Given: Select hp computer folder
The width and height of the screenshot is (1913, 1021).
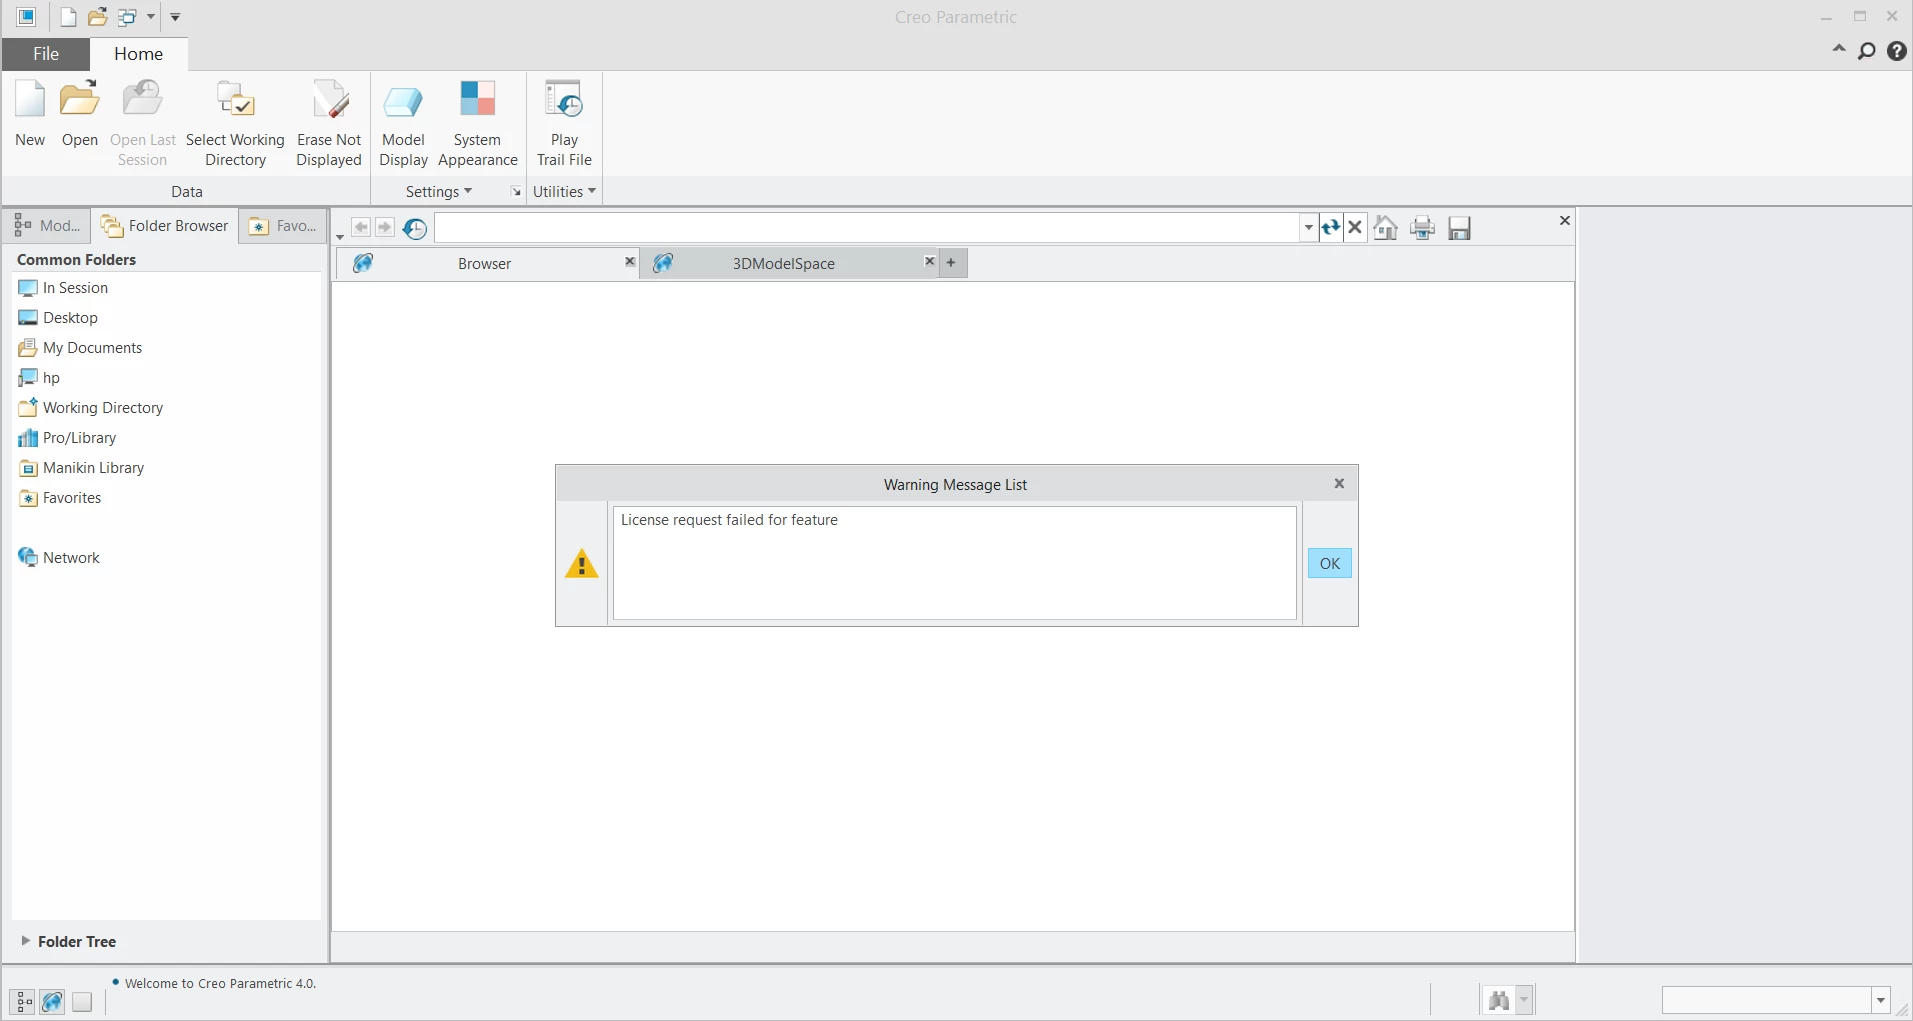Looking at the screenshot, I should [40, 378].
